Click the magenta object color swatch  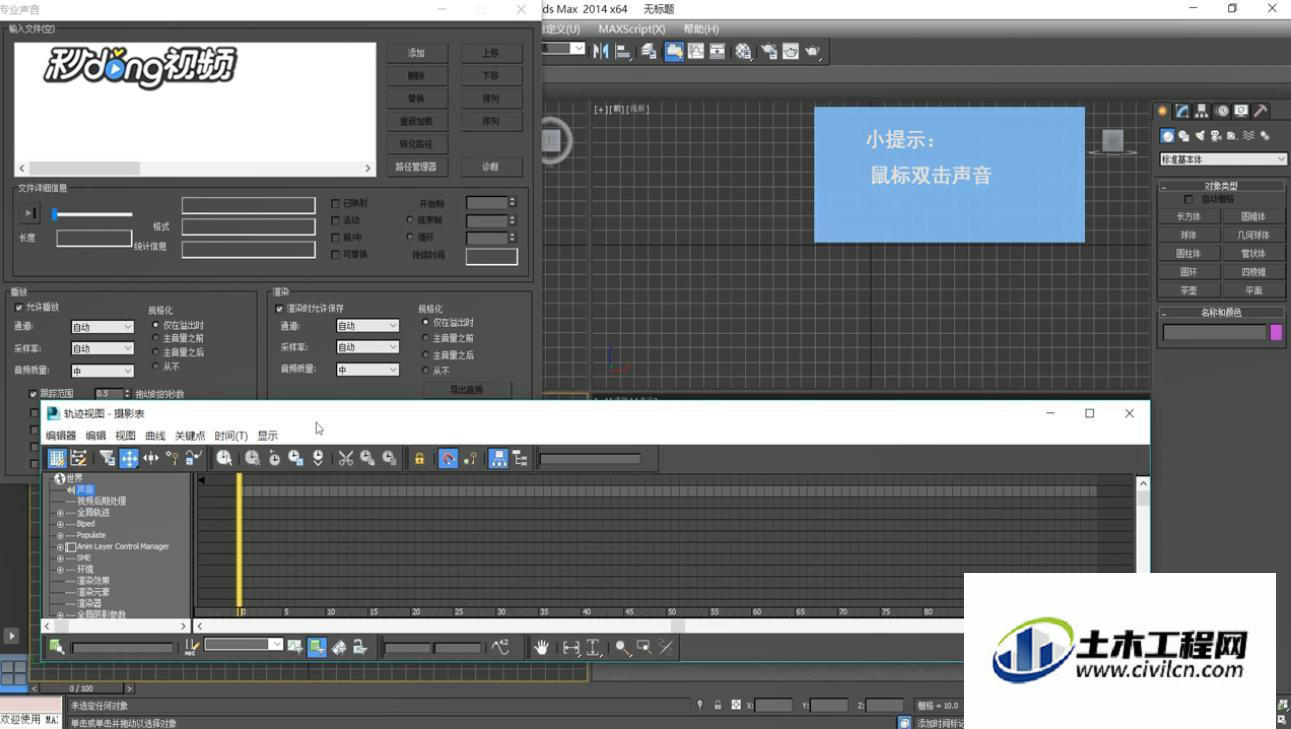coord(1276,333)
